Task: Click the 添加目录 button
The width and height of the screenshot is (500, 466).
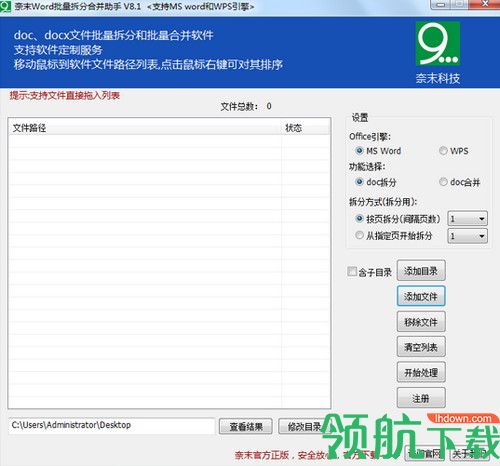Action: point(421,271)
